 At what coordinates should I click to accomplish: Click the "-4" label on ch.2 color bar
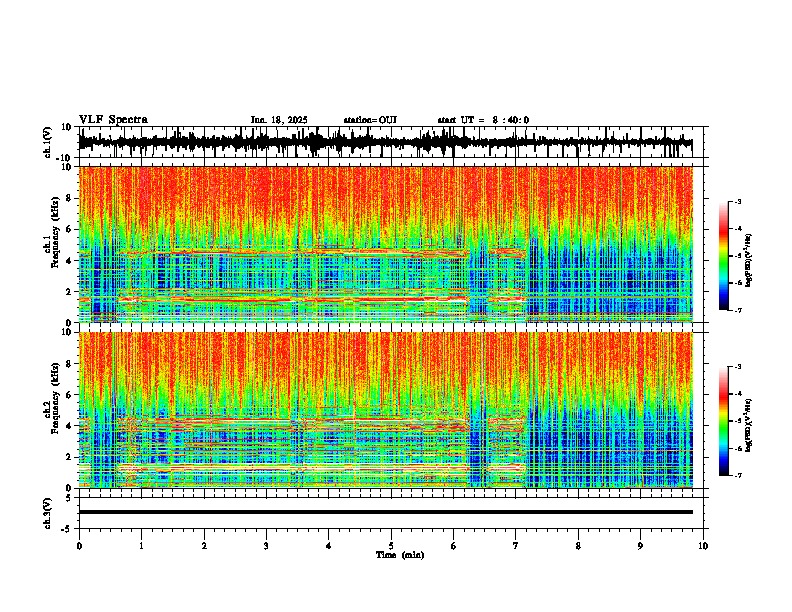point(738,394)
